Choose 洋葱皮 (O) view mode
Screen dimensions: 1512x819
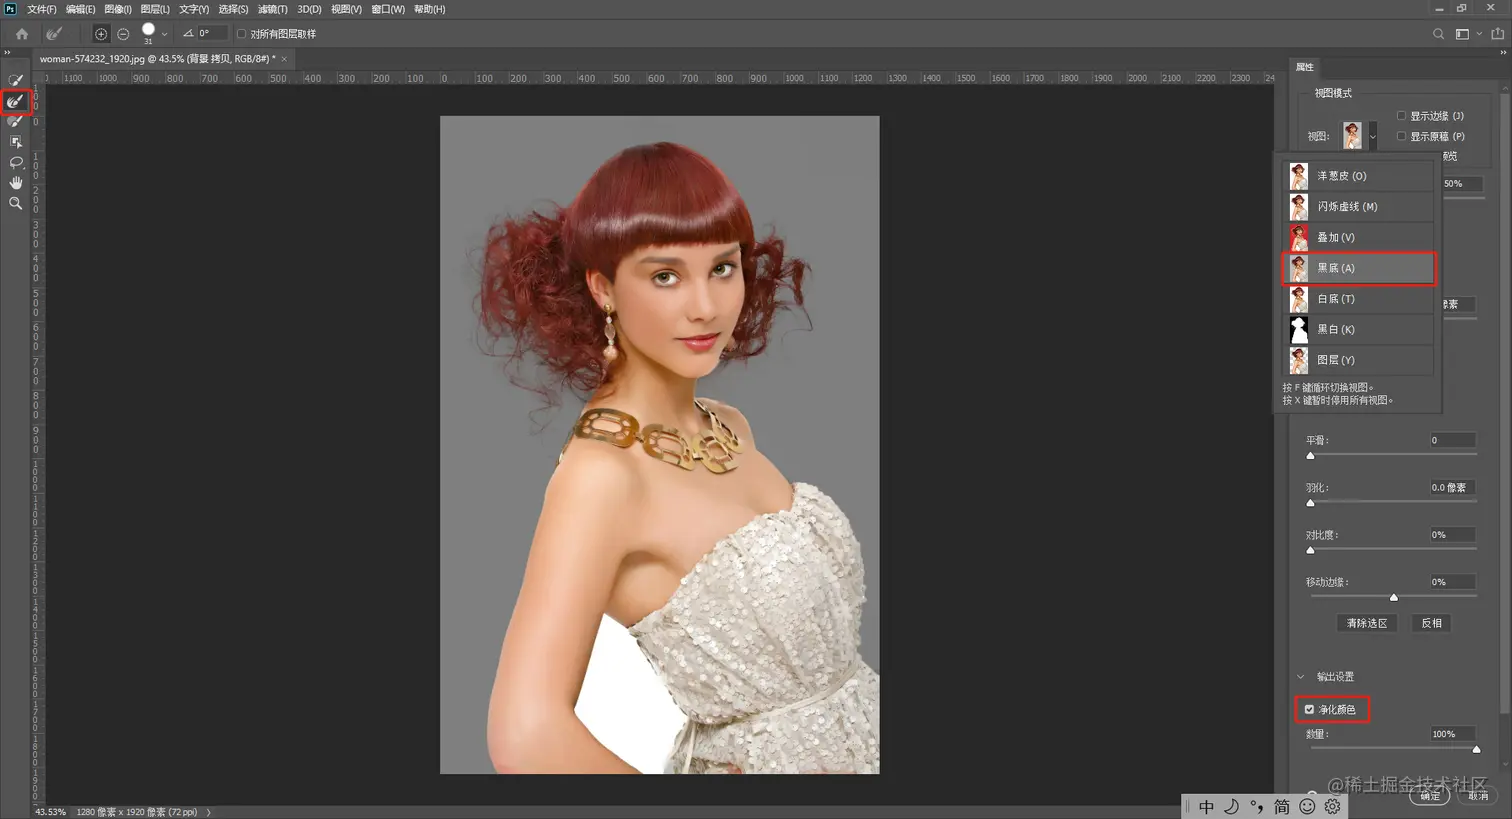pyautogui.click(x=1359, y=176)
